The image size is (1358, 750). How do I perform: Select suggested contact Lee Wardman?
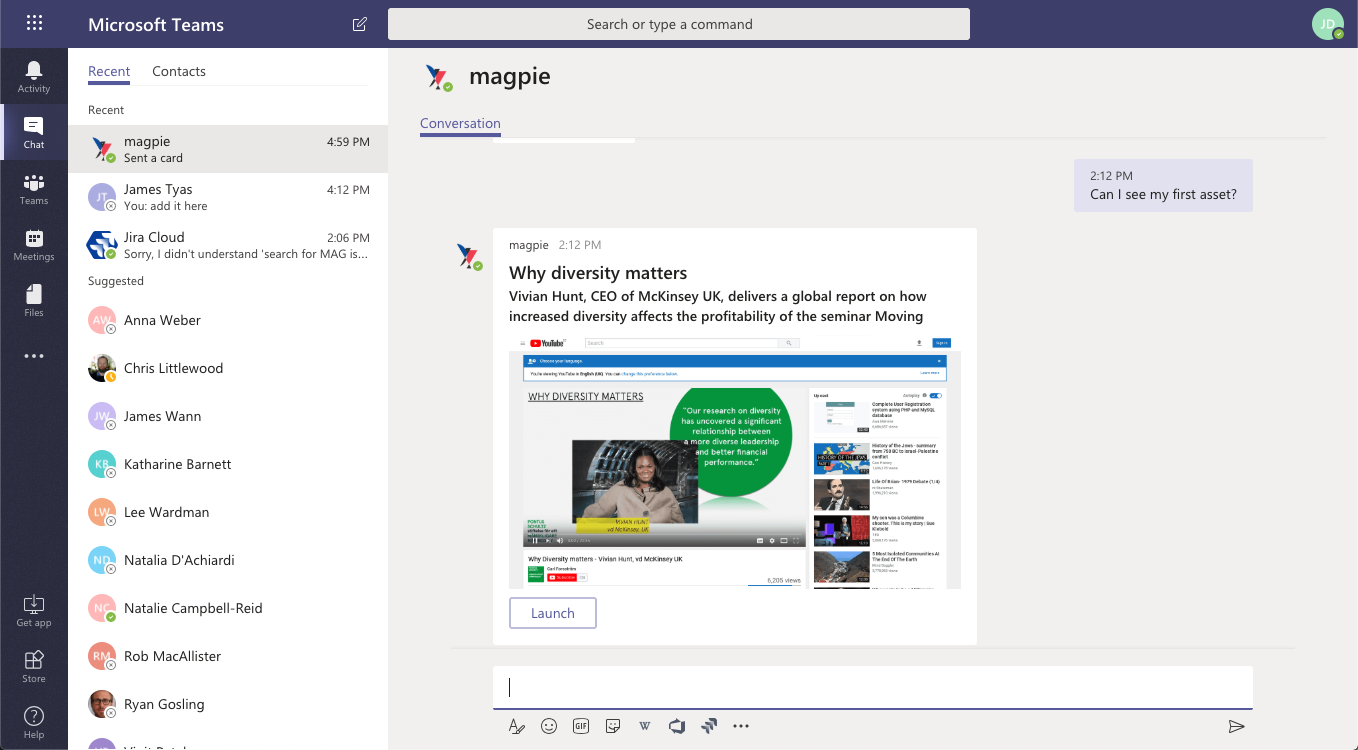tap(228, 512)
